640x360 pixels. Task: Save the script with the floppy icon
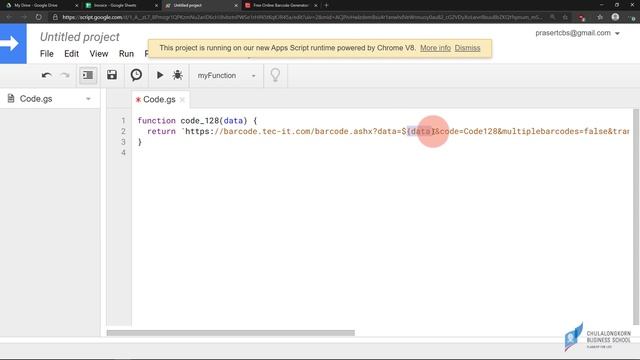tap(112, 75)
